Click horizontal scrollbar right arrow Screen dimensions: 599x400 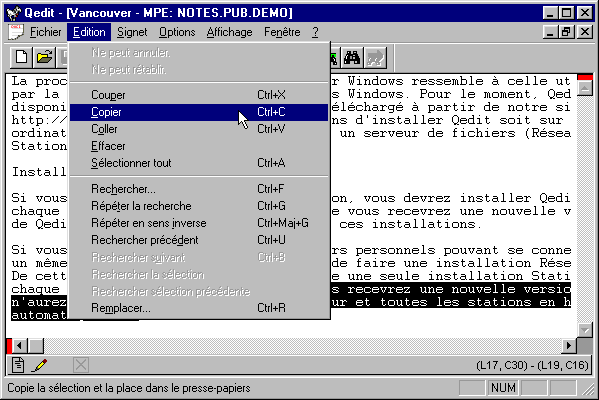(x=569, y=346)
